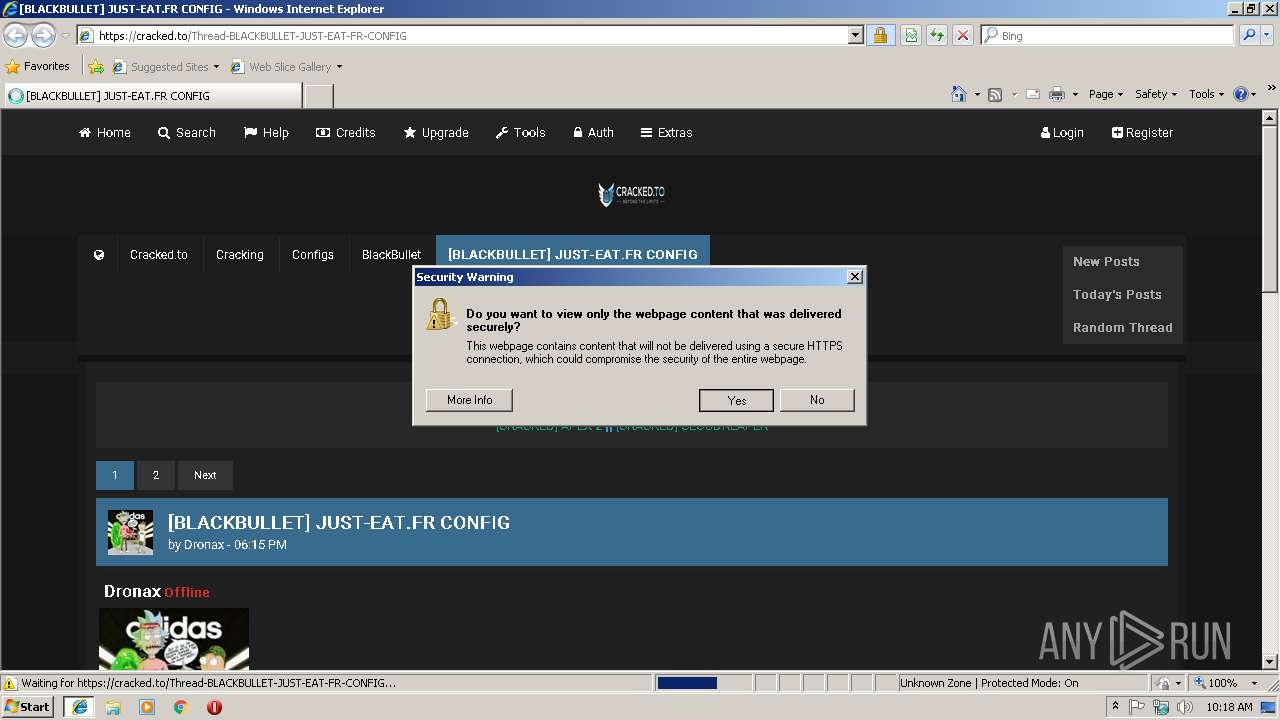Viewport: 1280px width, 720px height.
Task: Click the Cracked.to site logo
Action: 631,194
